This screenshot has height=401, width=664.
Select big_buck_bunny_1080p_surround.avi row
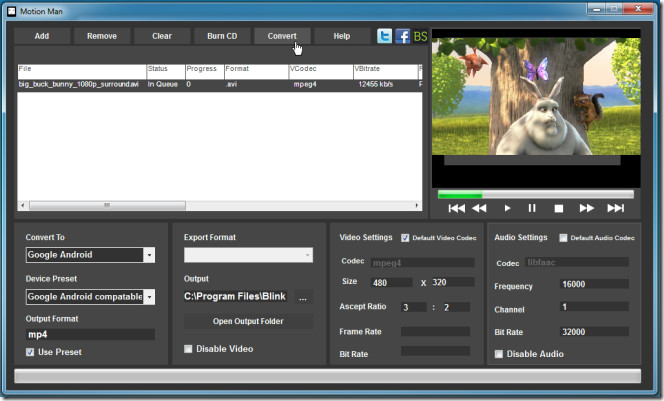pyautogui.click(x=220, y=84)
